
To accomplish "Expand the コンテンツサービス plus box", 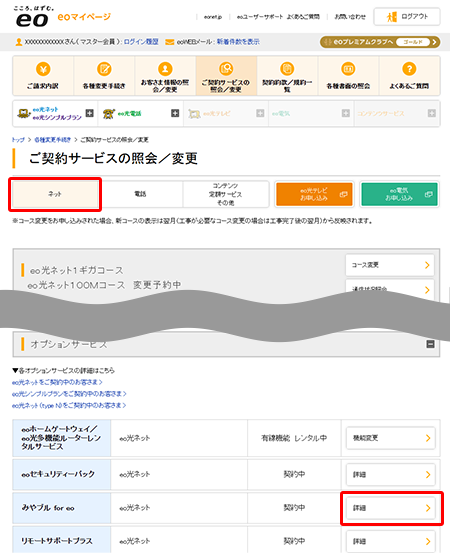I will click(431, 113).
